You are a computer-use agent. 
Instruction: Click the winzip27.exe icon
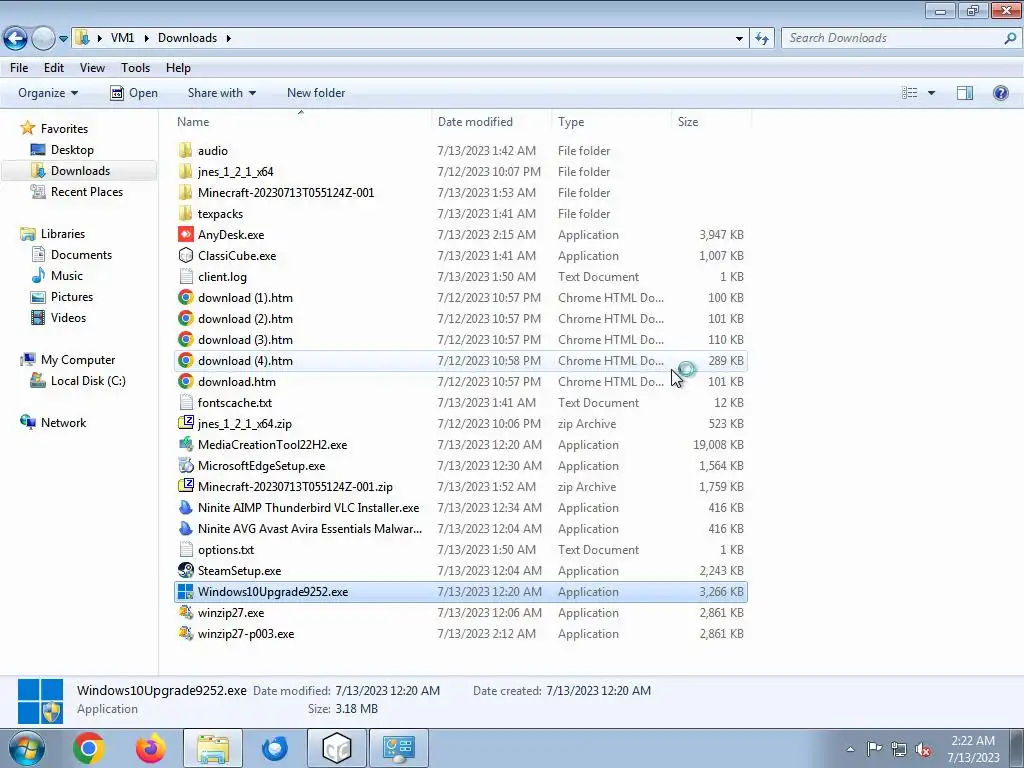click(185, 613)
